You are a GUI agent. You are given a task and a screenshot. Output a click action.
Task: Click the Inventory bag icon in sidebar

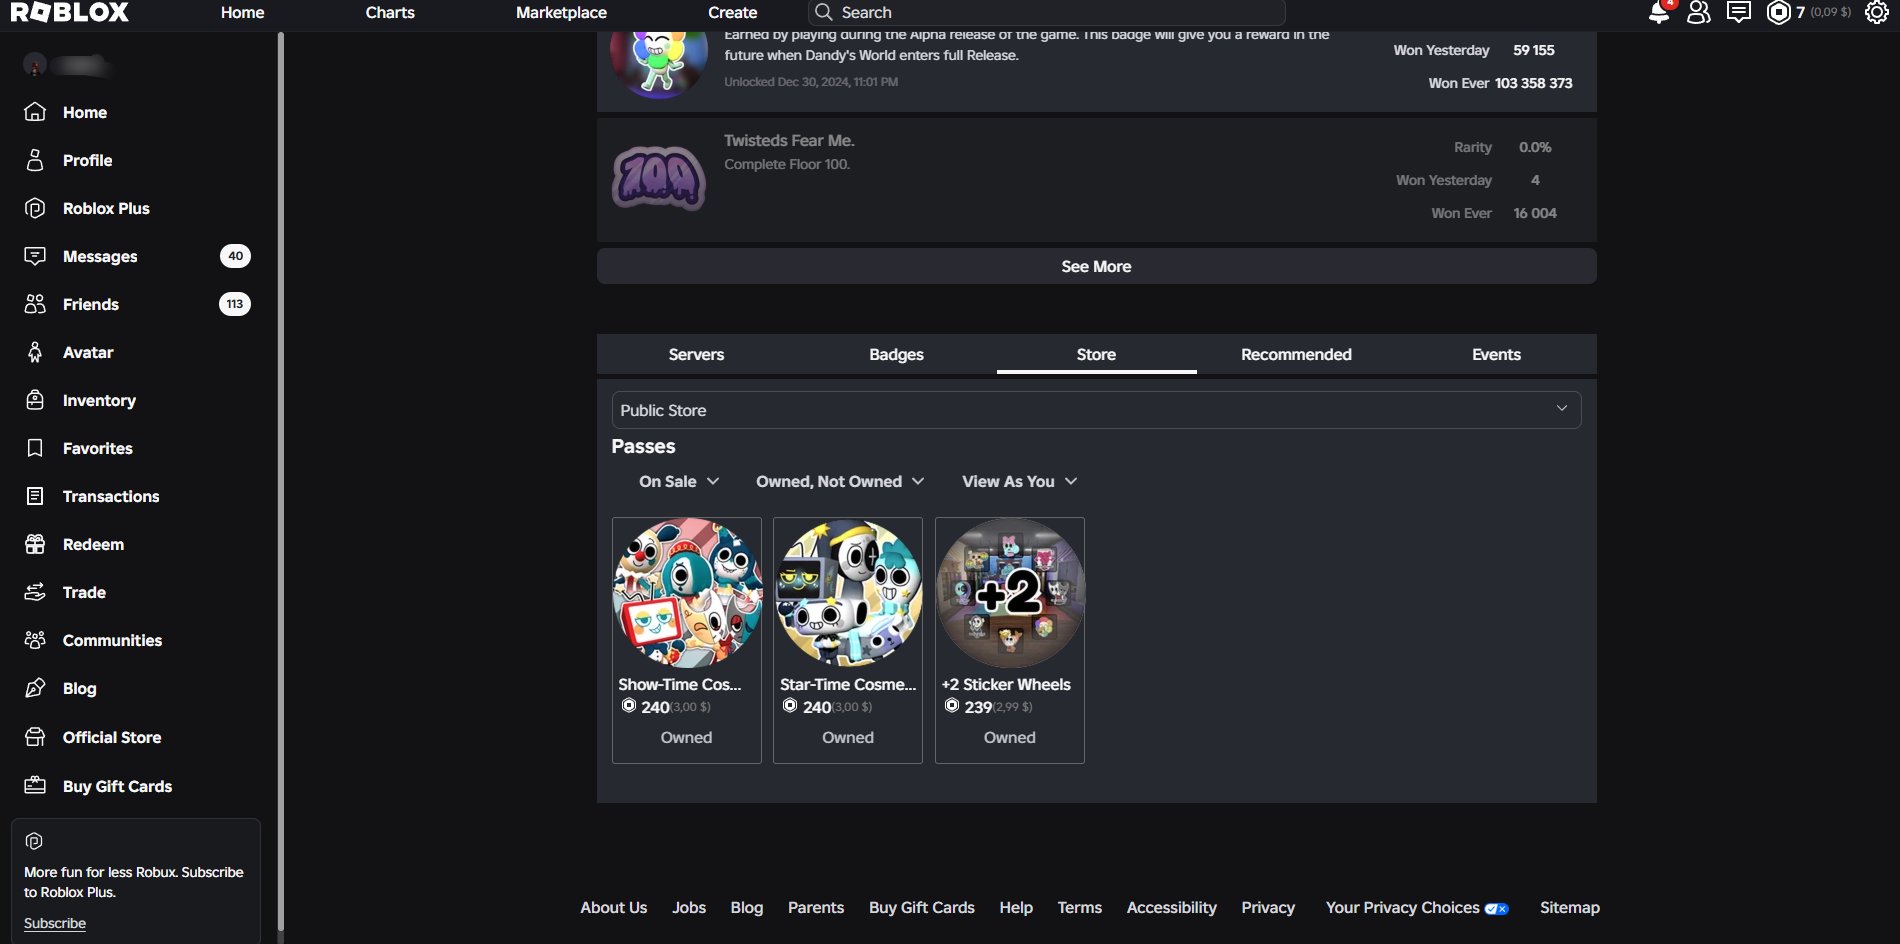(x=35, y=400)
